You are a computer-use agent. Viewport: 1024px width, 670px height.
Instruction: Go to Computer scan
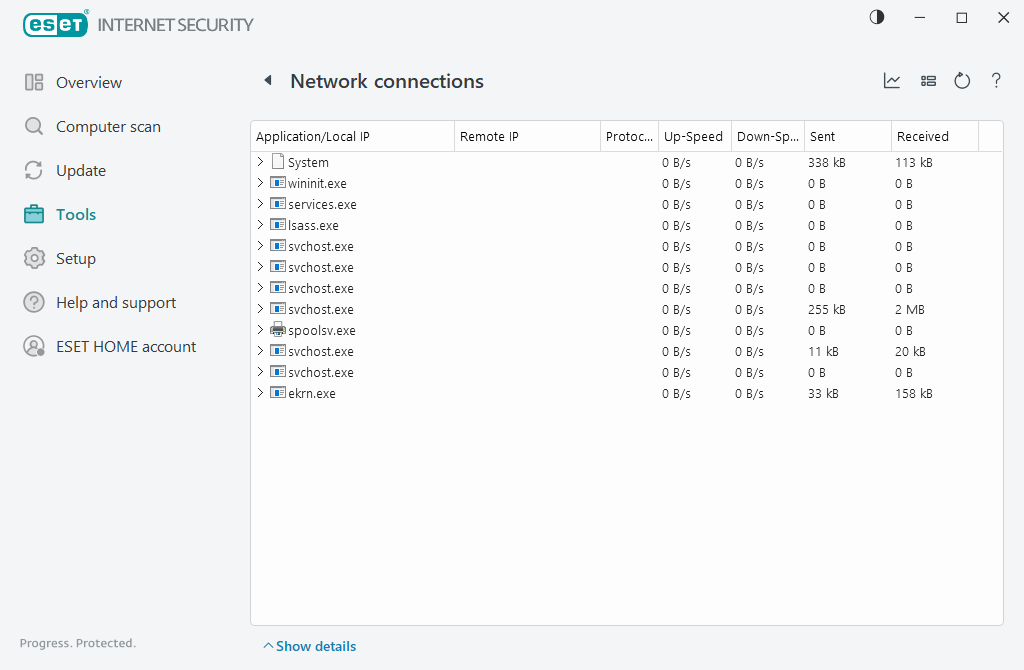click(x=107, y=127)
